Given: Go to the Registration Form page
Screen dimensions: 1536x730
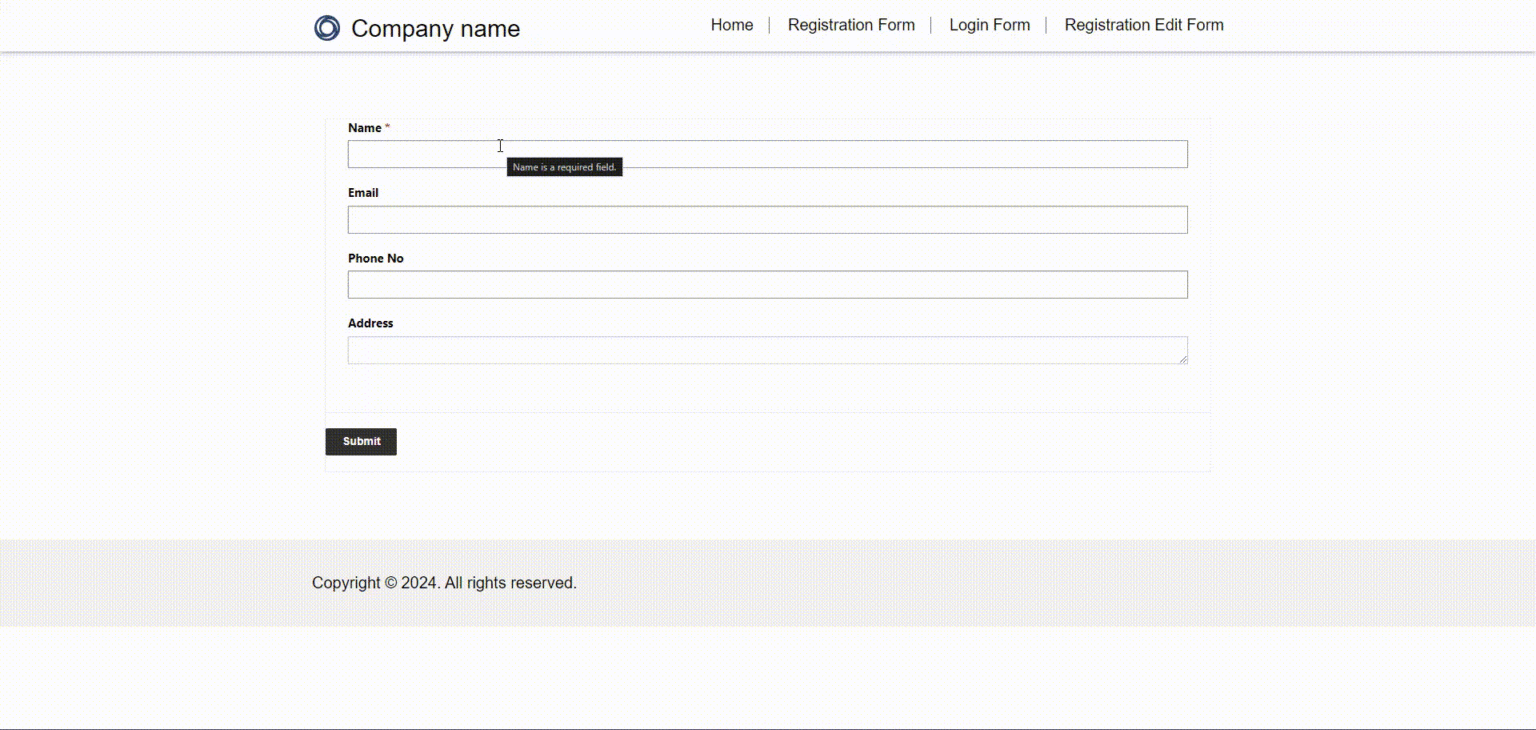Looking at the screenshot, I should (x=851, y=24).
